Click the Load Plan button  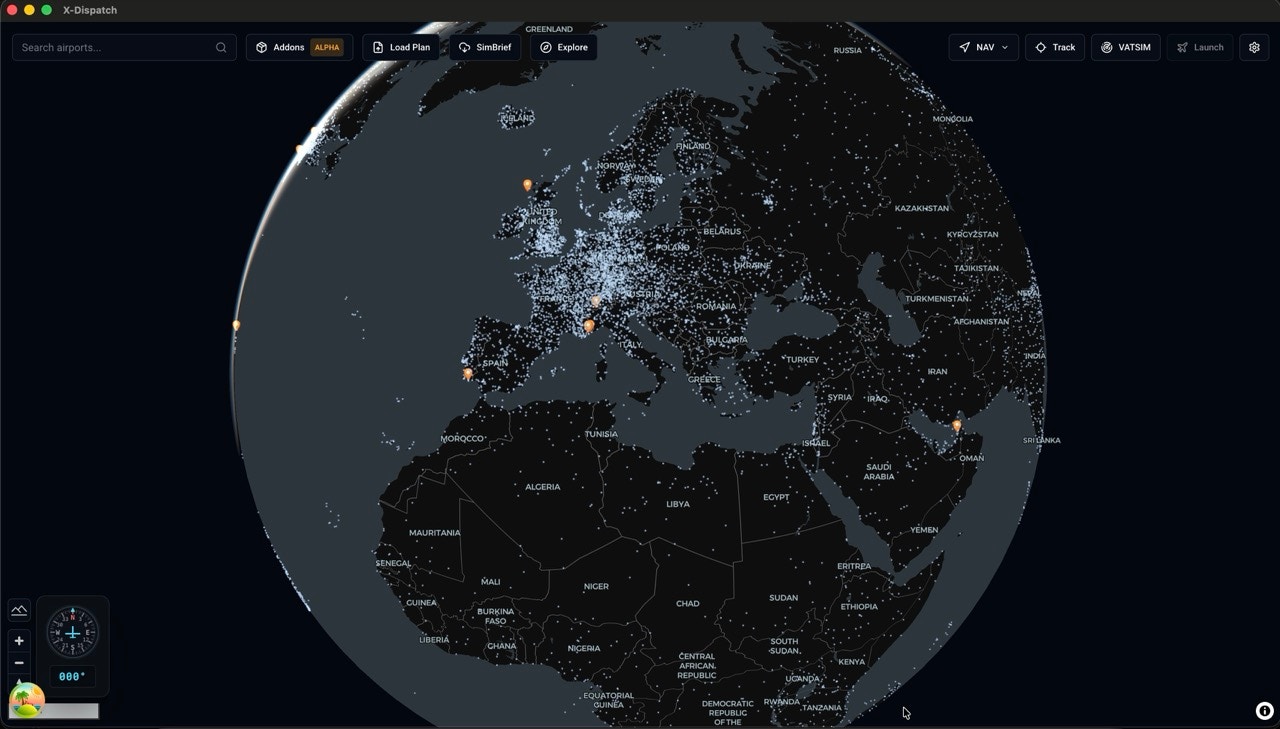(400, 47)
